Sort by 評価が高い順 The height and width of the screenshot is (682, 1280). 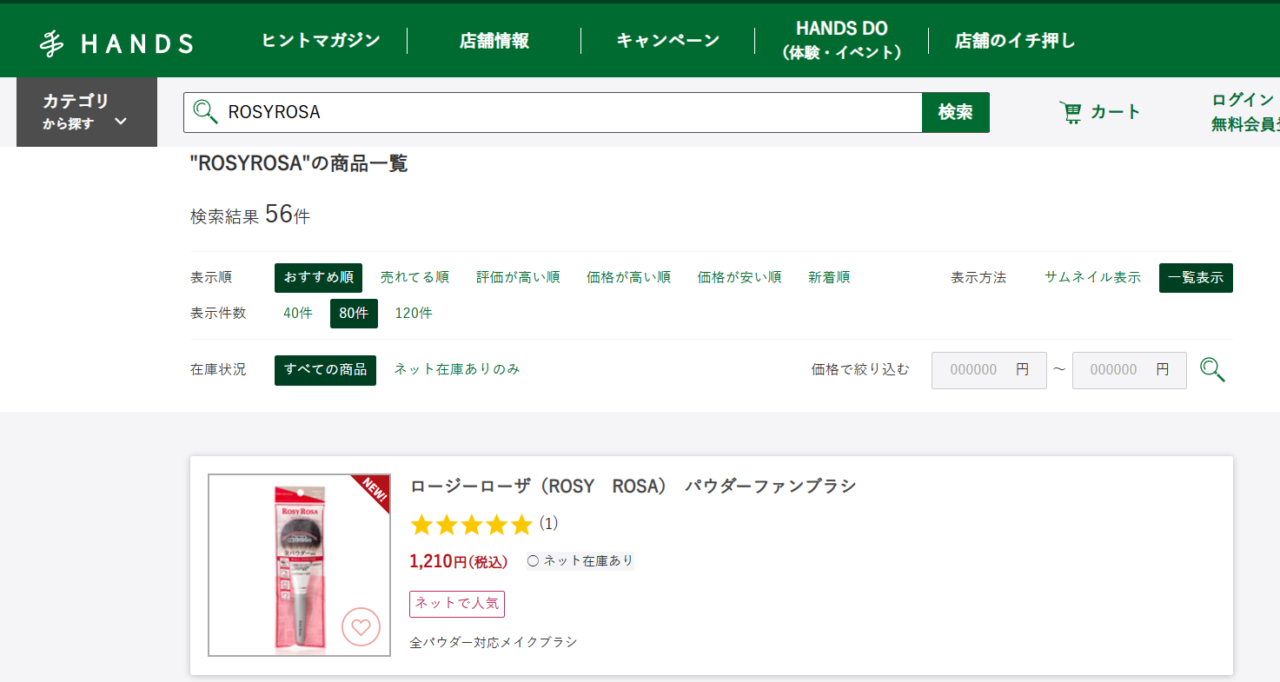(518, 278)
